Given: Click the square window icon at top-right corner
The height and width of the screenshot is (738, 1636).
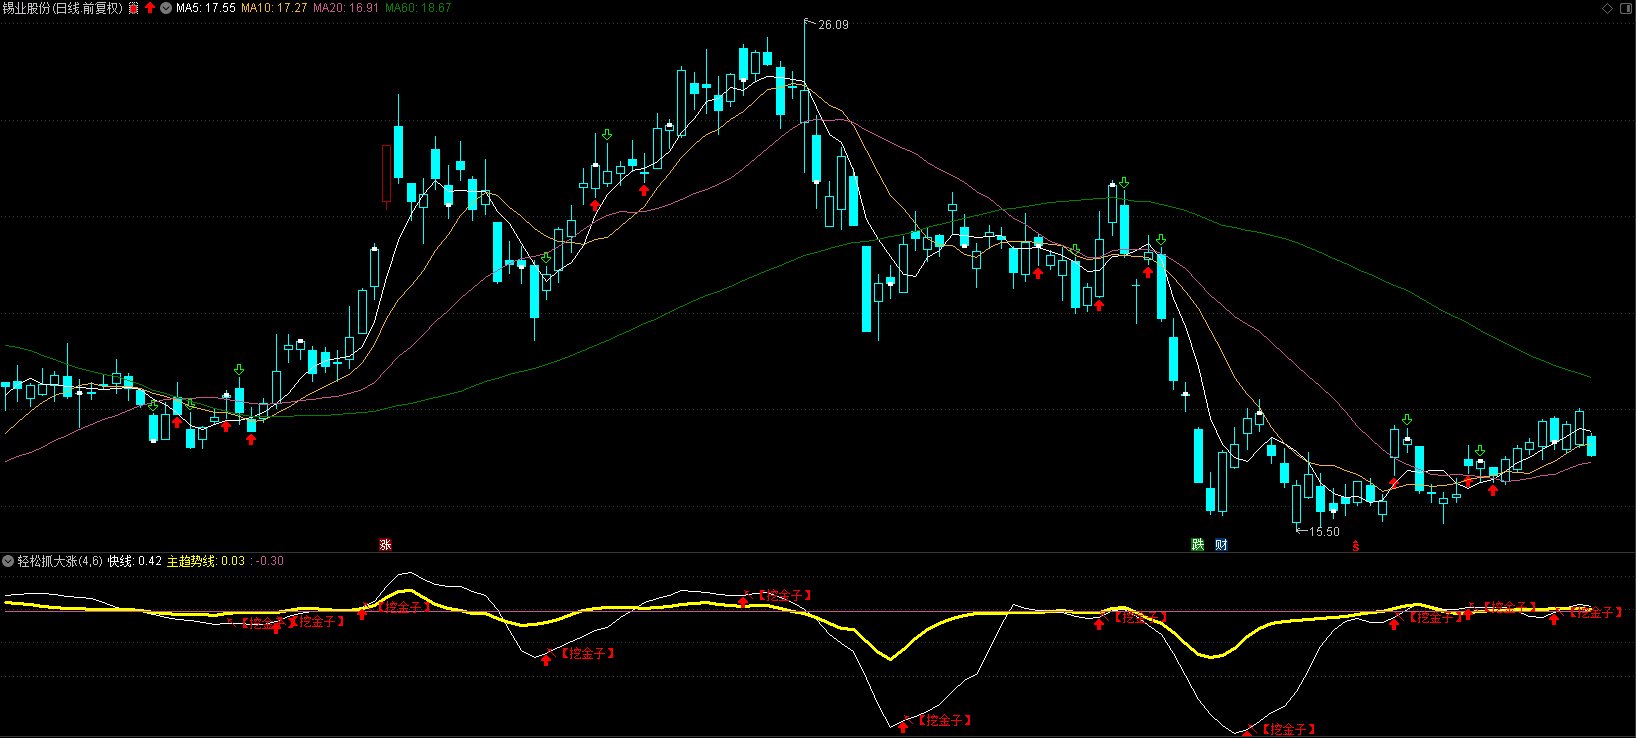Looking at the screenshot, I should pos(1624,8).
